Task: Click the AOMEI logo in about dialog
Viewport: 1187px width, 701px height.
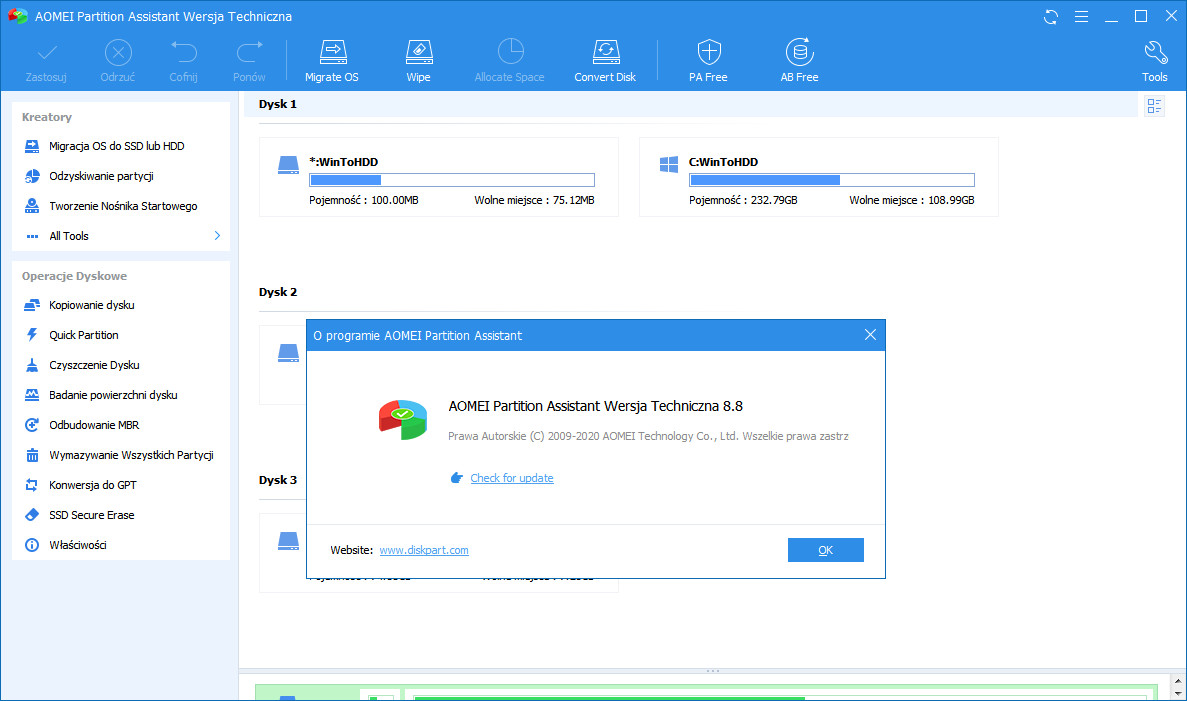Action: [403, 419]
